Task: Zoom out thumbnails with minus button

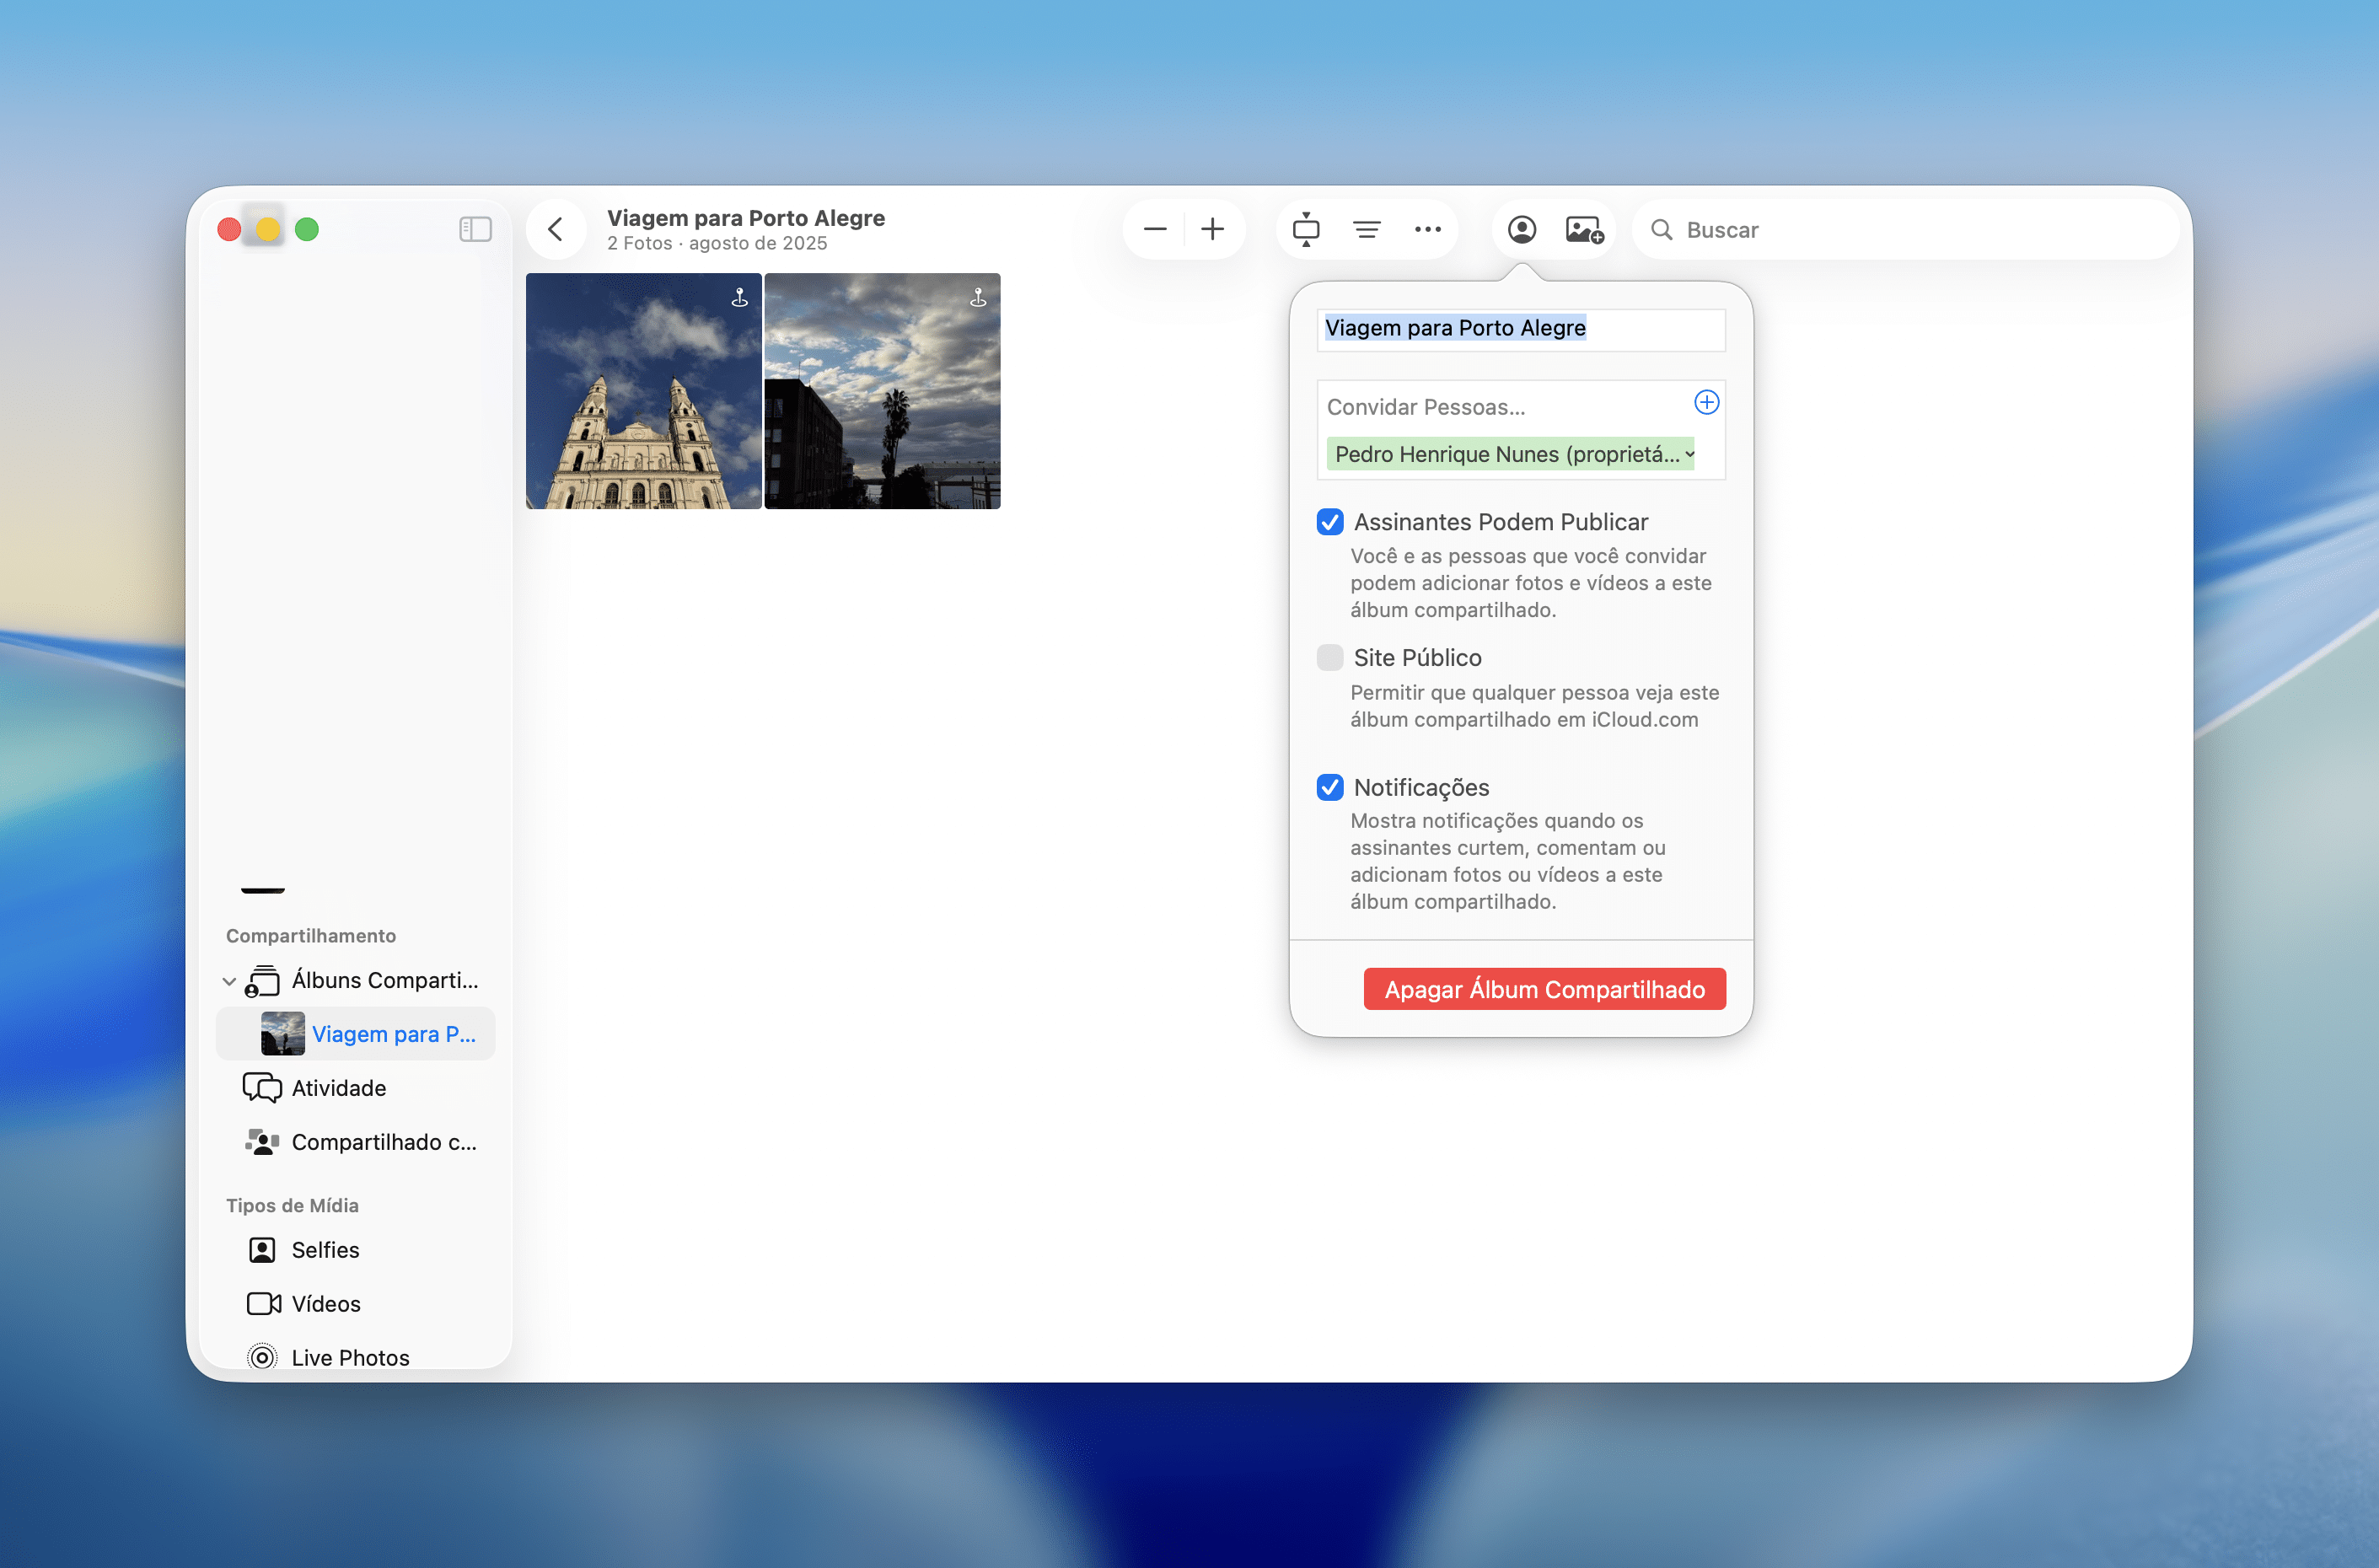Action: tap(1155, 229)
